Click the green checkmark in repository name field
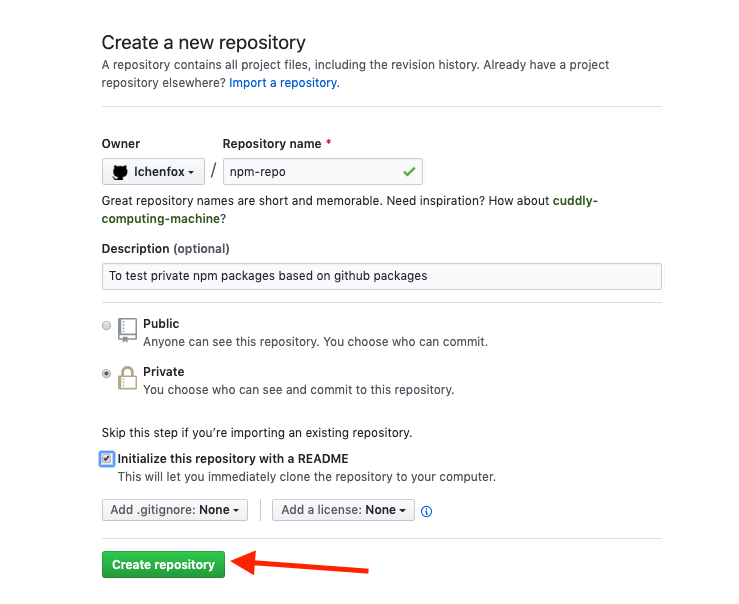 (409, 172)
